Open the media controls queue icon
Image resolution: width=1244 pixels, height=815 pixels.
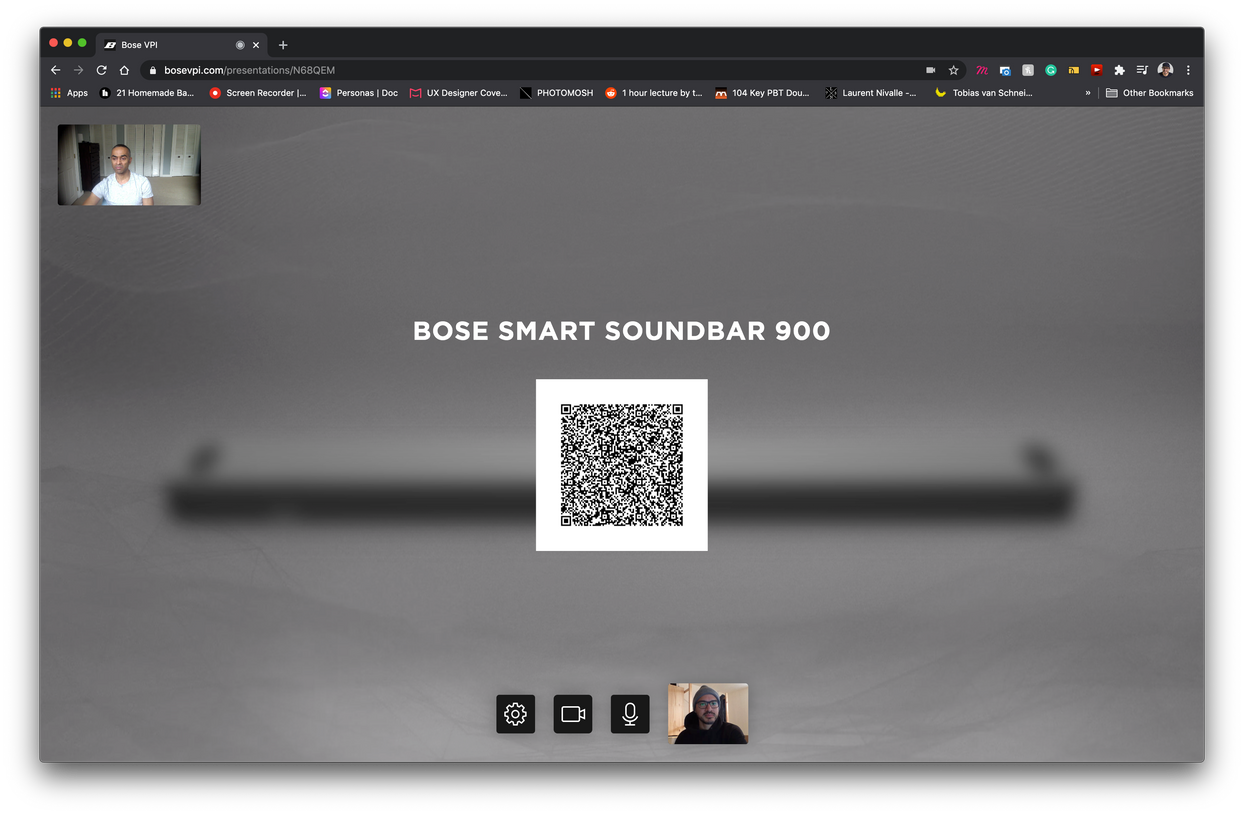pyautogui.click(x=1142, y=70)
